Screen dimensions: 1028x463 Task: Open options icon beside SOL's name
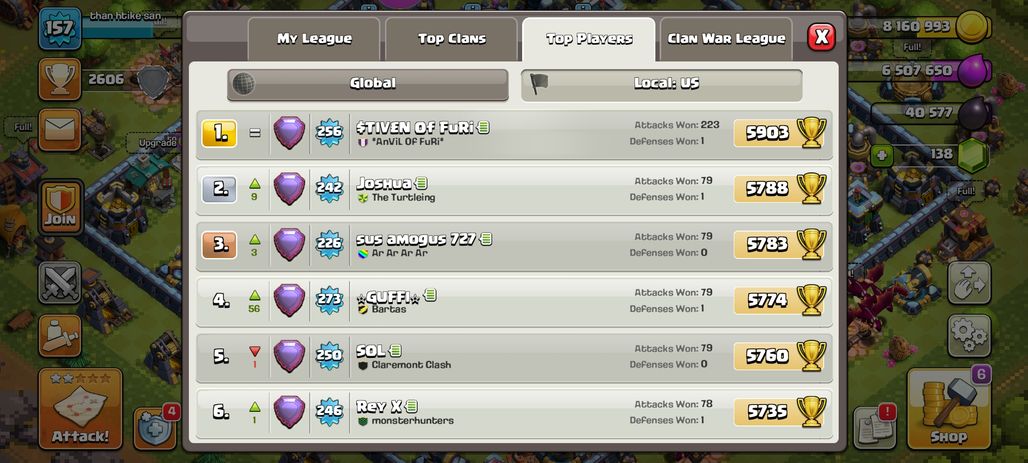[395, 351]
